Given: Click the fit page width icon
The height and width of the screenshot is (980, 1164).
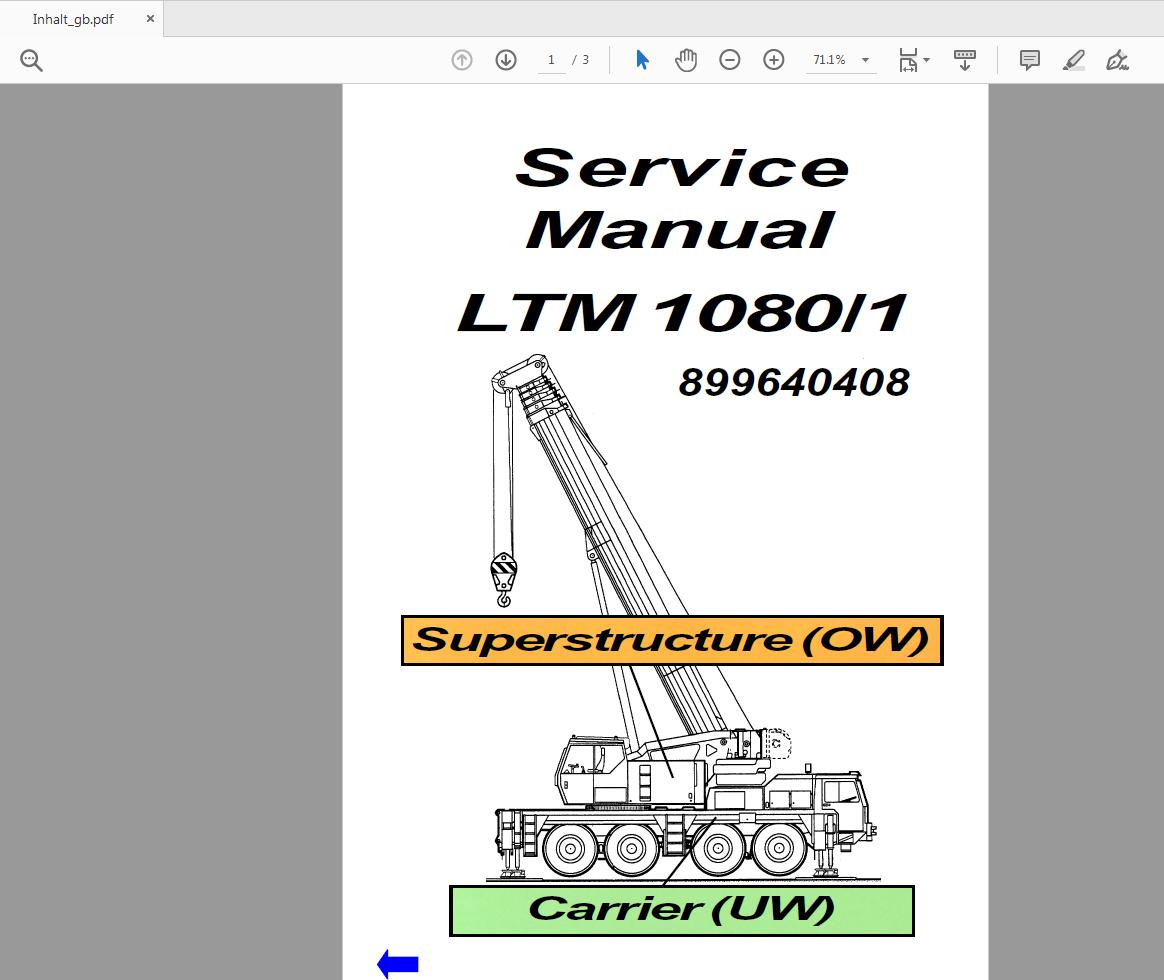Looking at the screenshot, I should click(908, 60).
